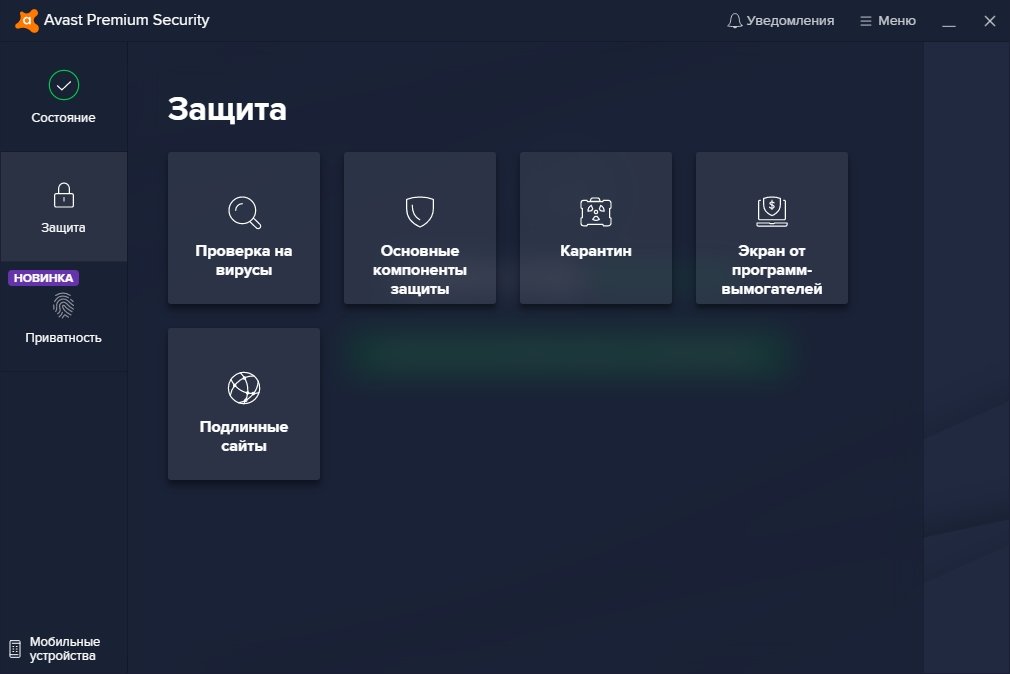Go to the Приватность section
Image resolution: width=1010 pixels, height=674 pixels.
[64, 338]
